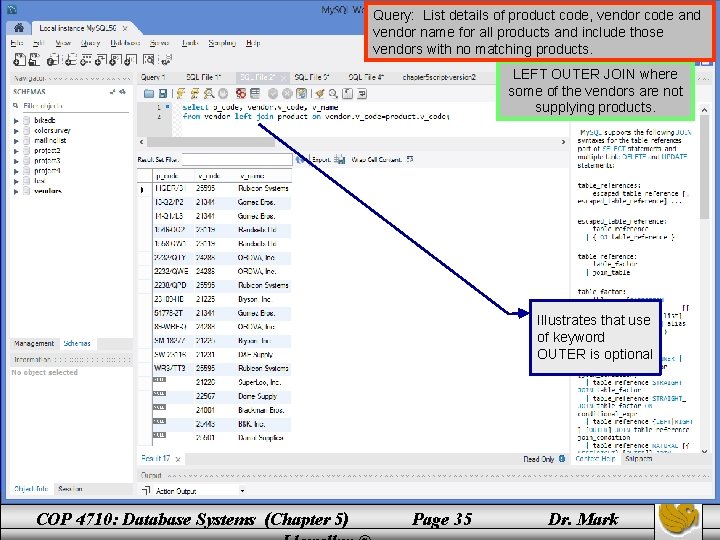
Task: Refresh the schemas list in Navigator
Action: (123, 92)
